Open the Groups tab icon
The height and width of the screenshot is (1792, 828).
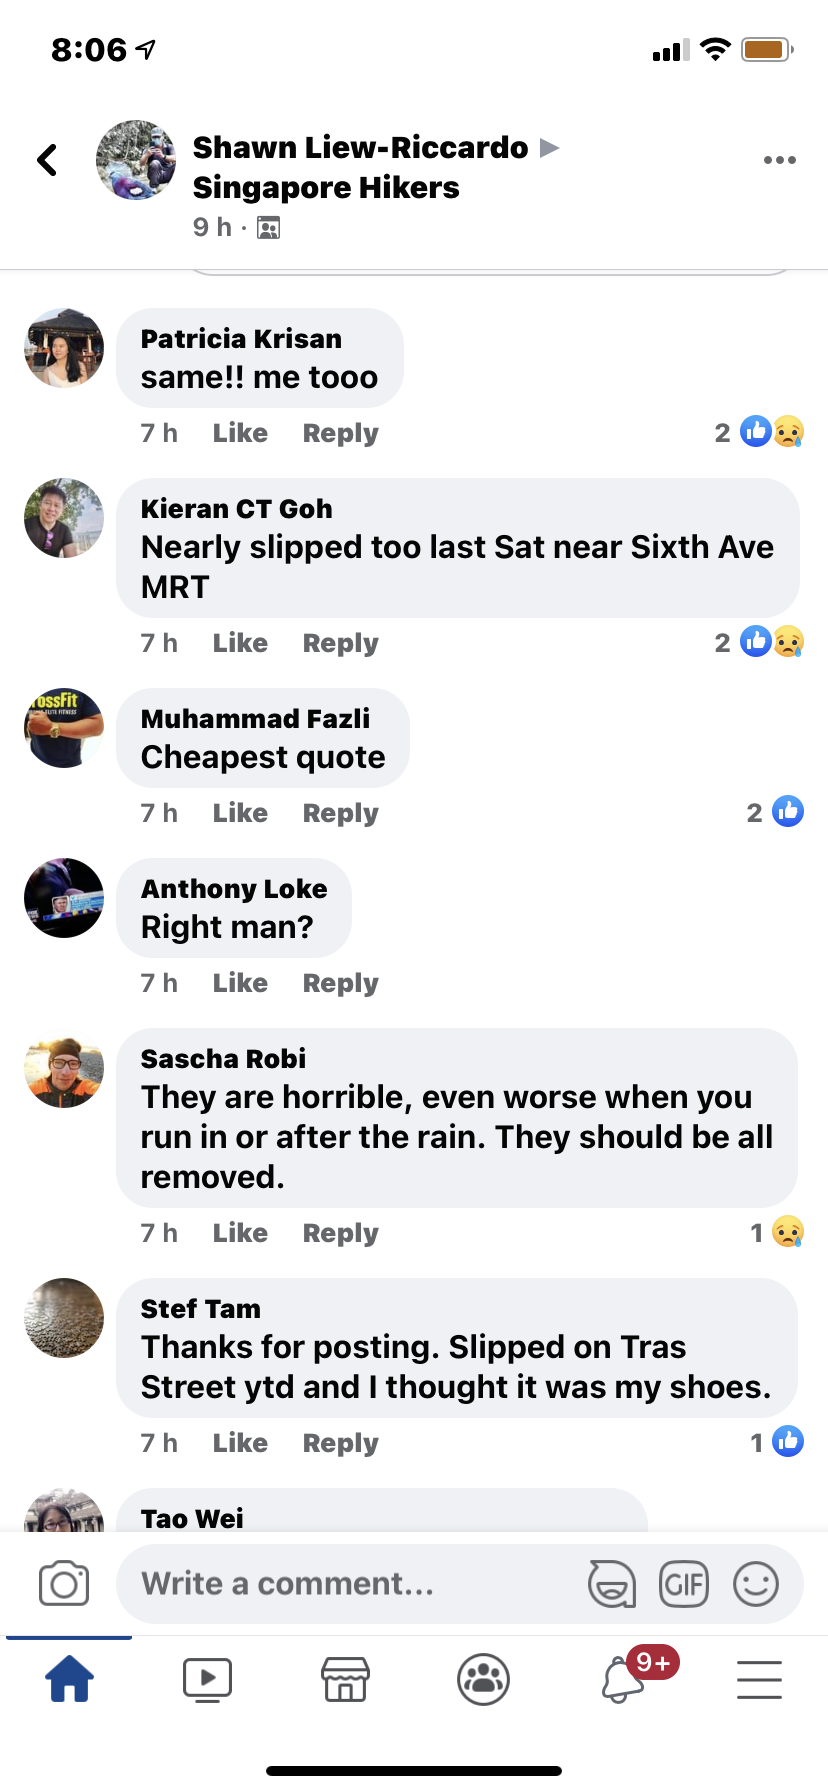(x=483, y=1679)
